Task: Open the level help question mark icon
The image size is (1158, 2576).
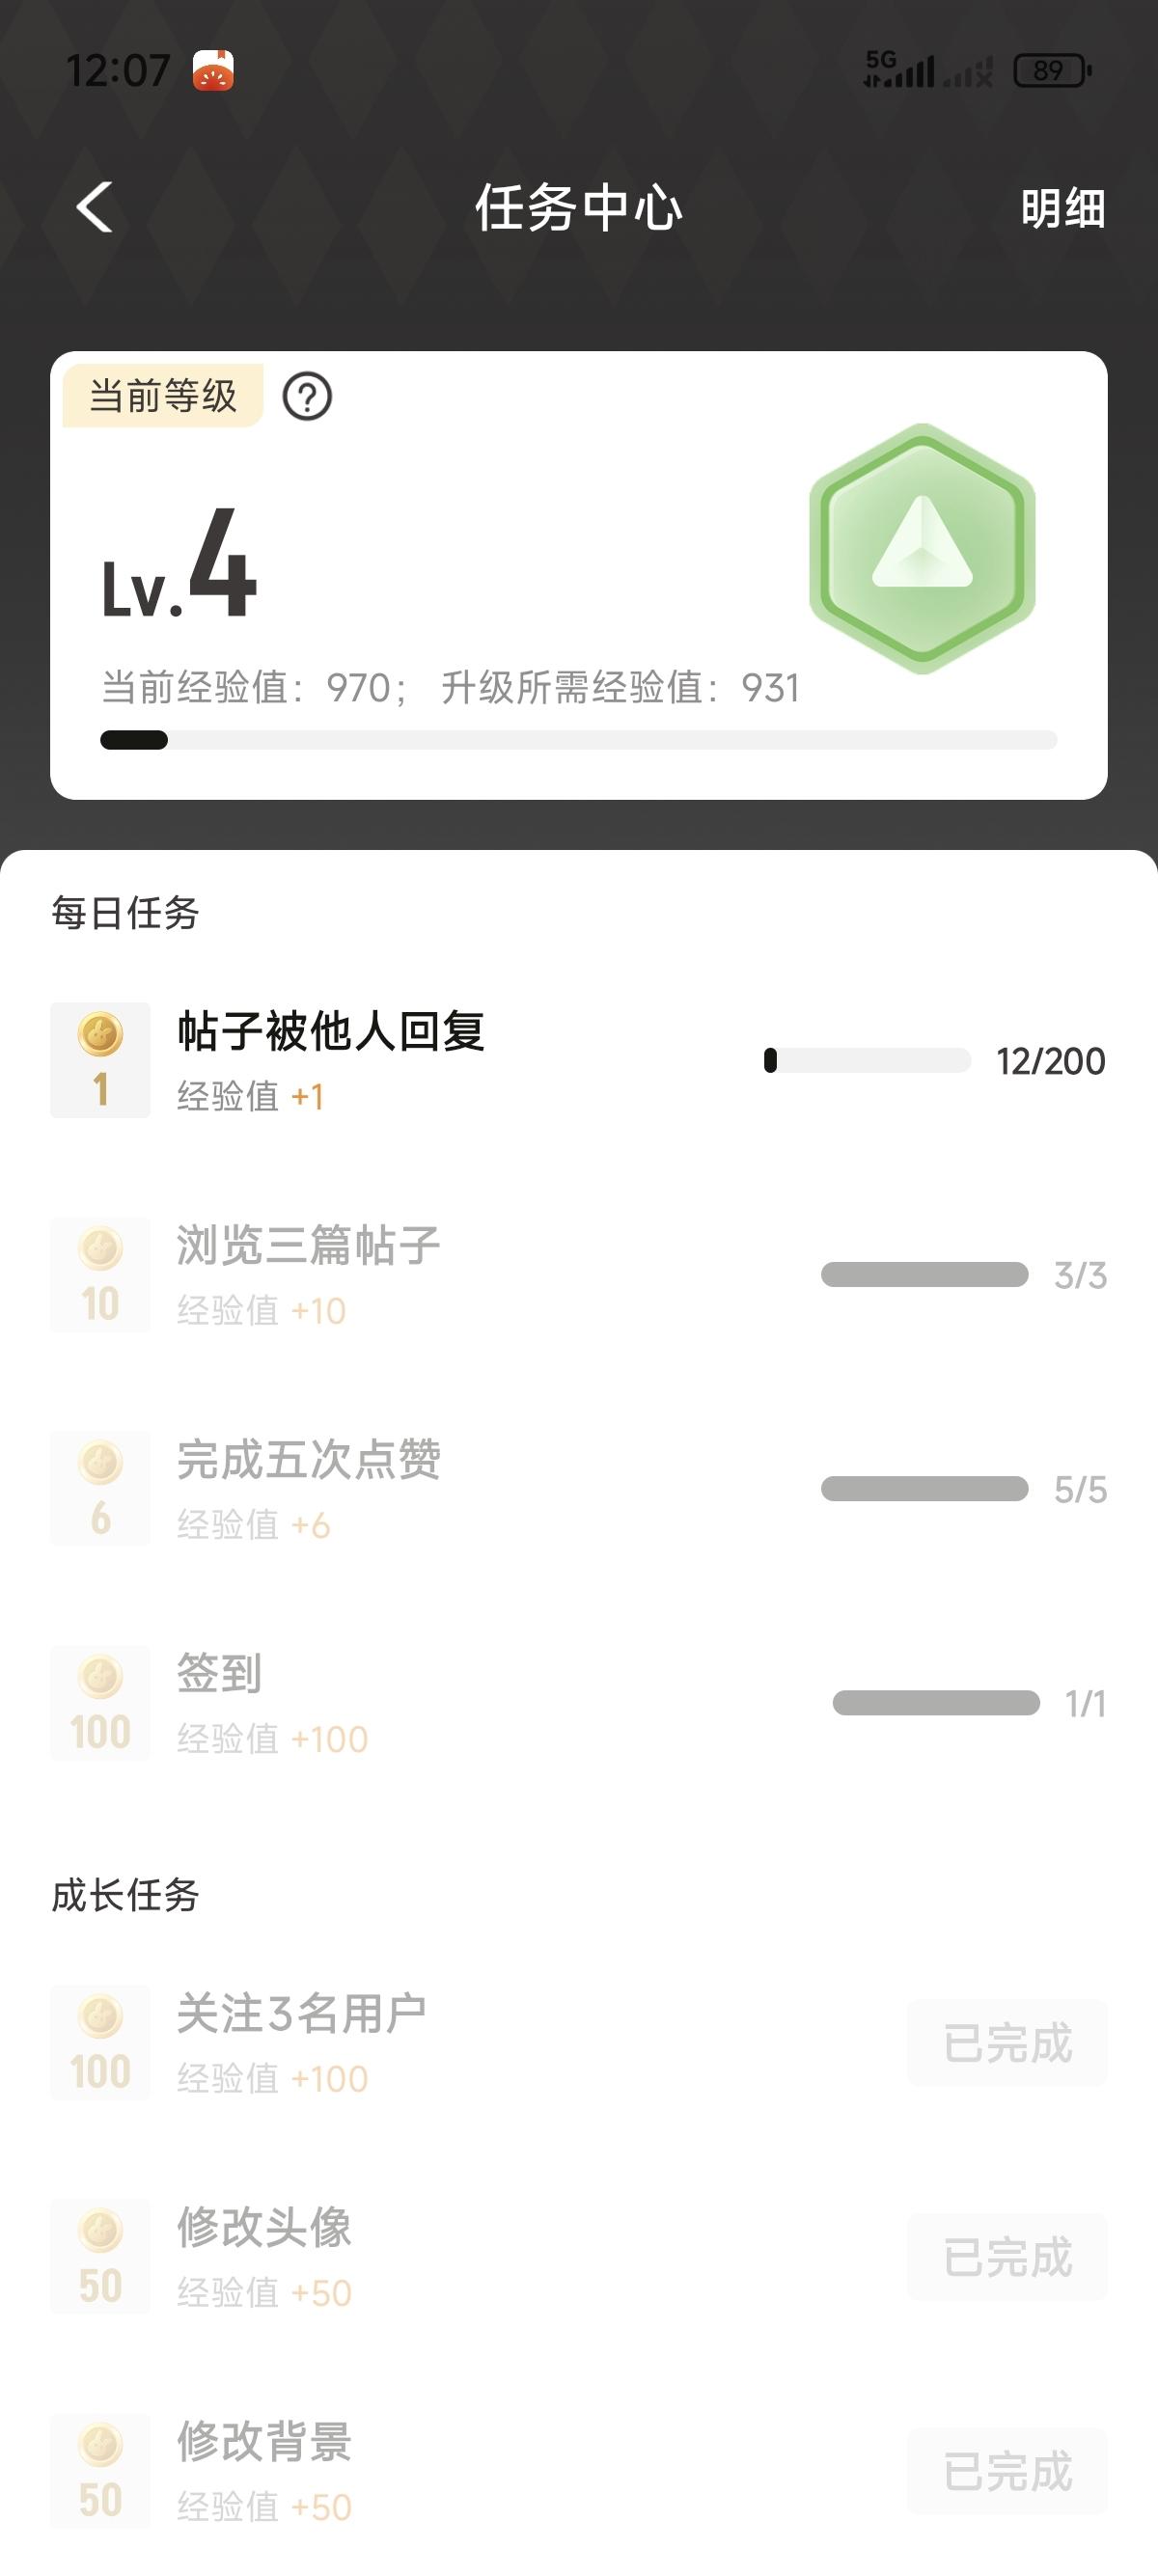Action: [307, 397]
